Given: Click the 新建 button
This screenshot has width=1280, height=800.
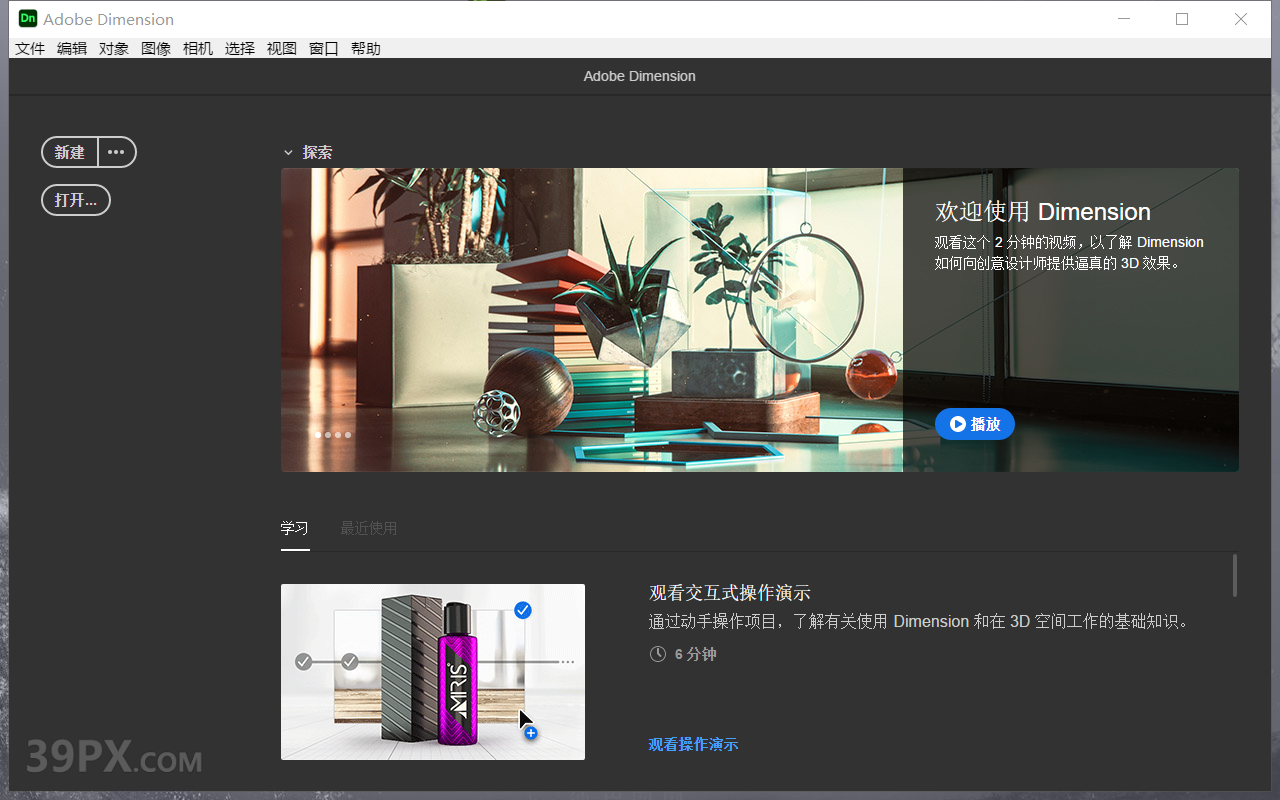Looking at the screenshot, I should pos(70,152).
